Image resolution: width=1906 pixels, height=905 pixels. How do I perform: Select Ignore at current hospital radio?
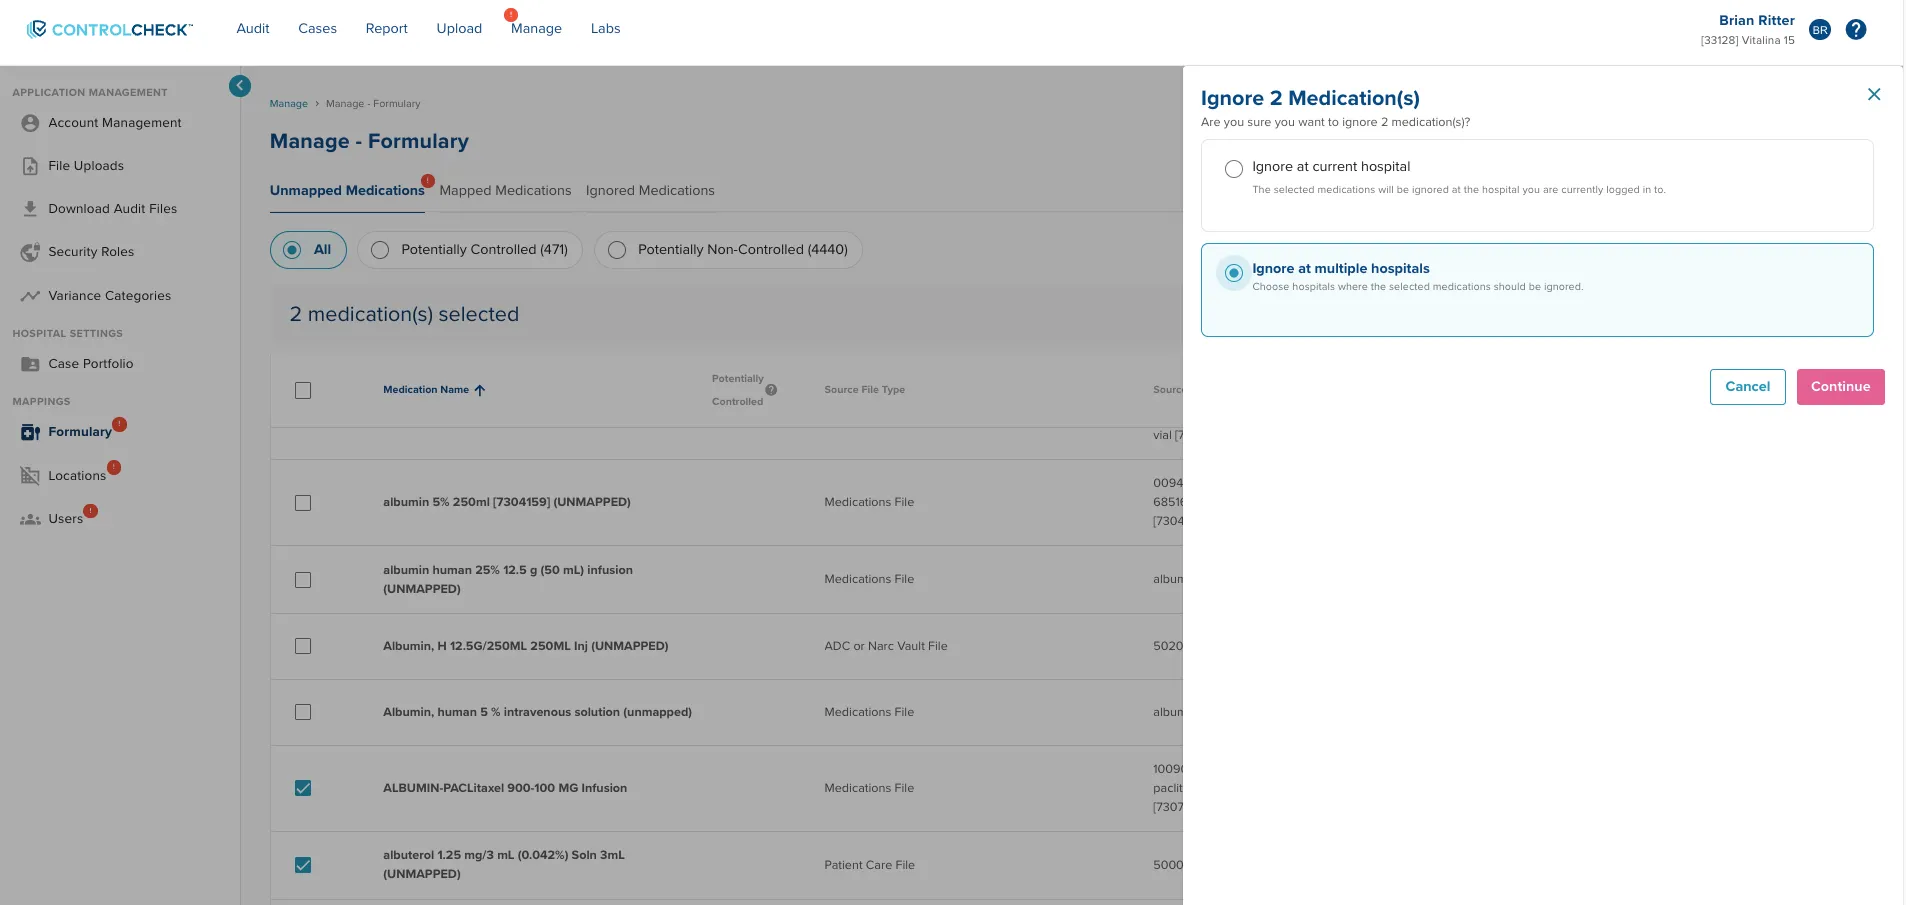pos(1234,169)
